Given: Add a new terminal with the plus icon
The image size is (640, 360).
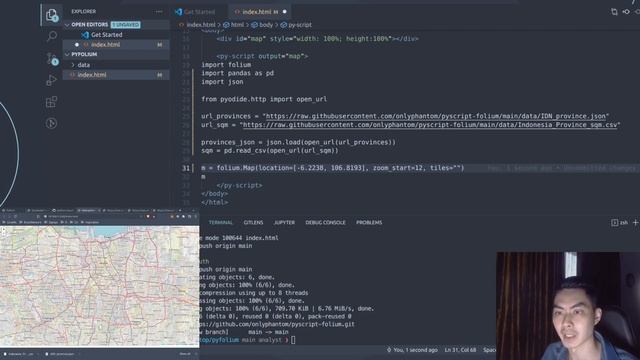Looking at the screenshot, I should click(x=635, y=222).
